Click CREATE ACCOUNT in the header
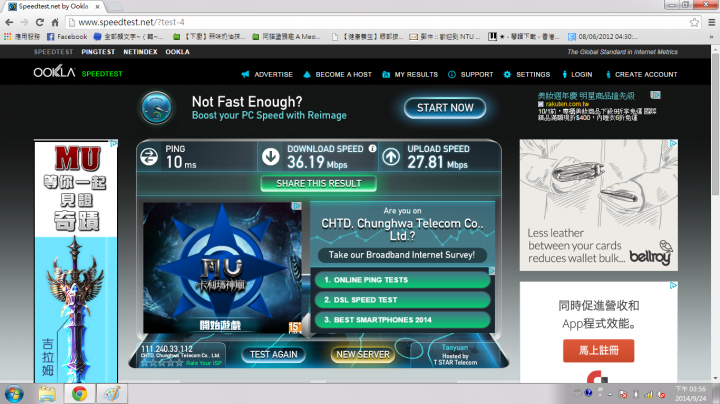 pos(641,74)
